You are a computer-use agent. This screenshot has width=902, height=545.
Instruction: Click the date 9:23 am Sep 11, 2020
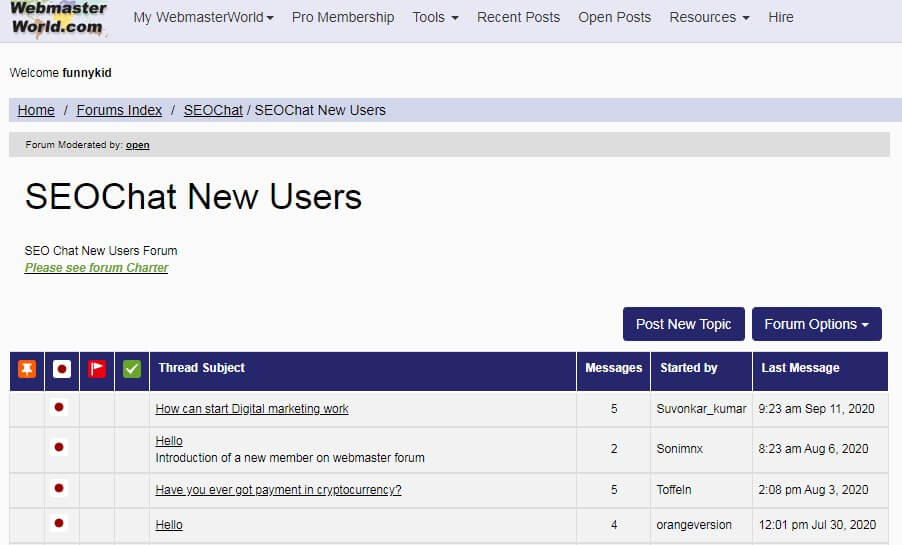tap(816, 409)
